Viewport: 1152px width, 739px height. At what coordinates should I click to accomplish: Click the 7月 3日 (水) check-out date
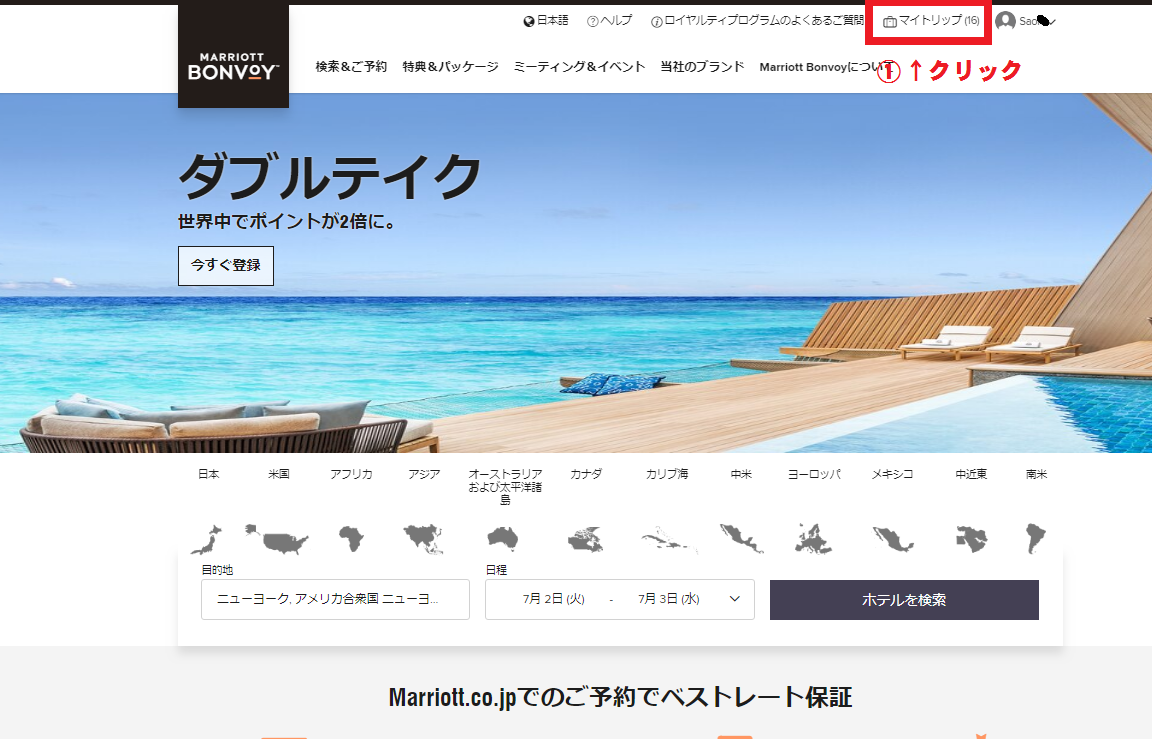point(669,599)
